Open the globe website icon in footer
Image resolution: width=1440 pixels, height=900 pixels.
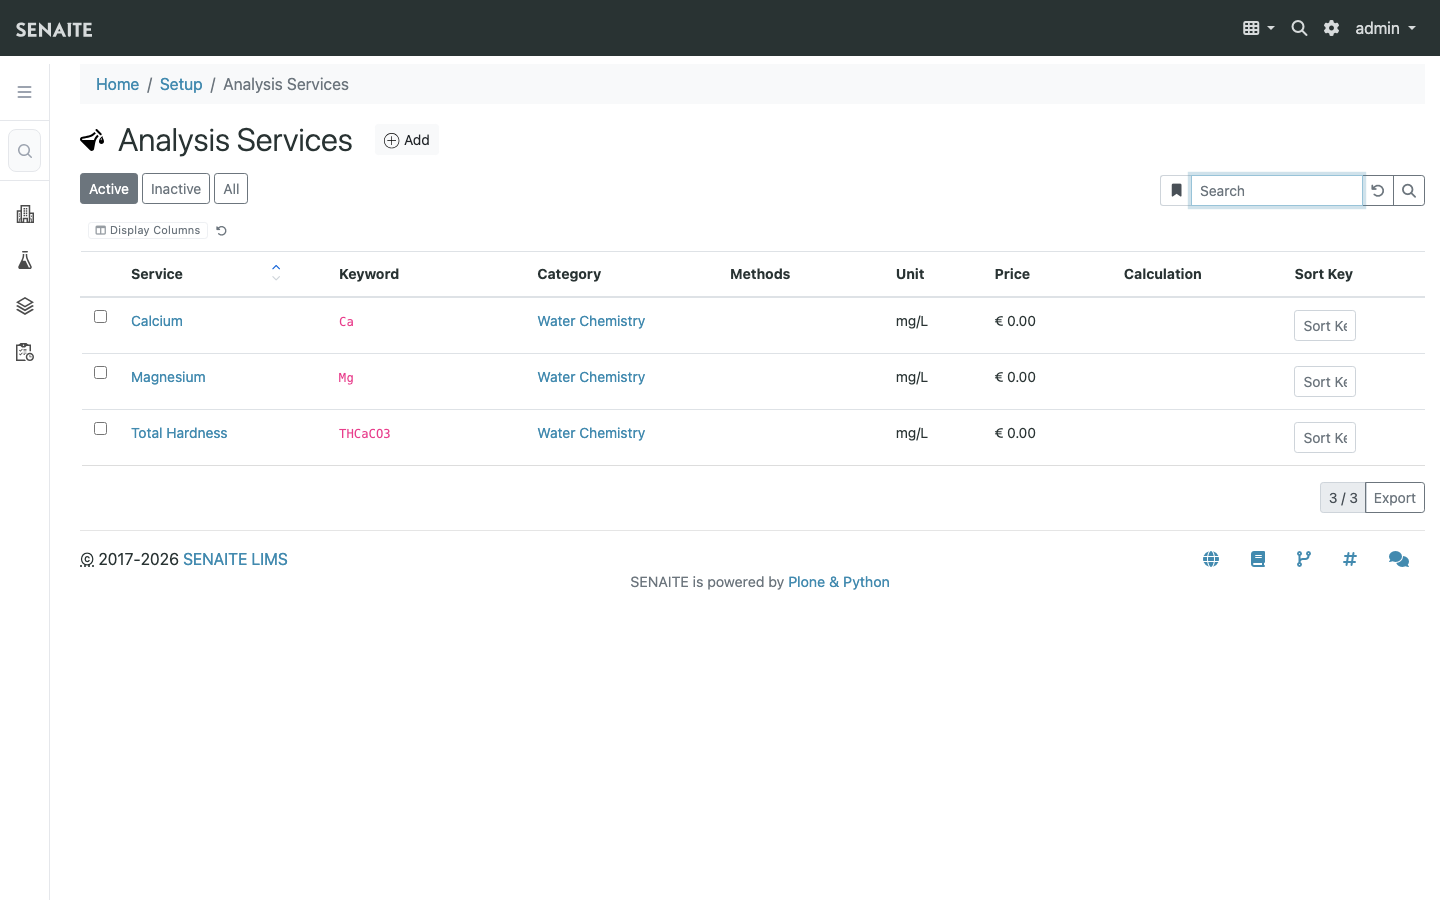(x=1211, y=559)
